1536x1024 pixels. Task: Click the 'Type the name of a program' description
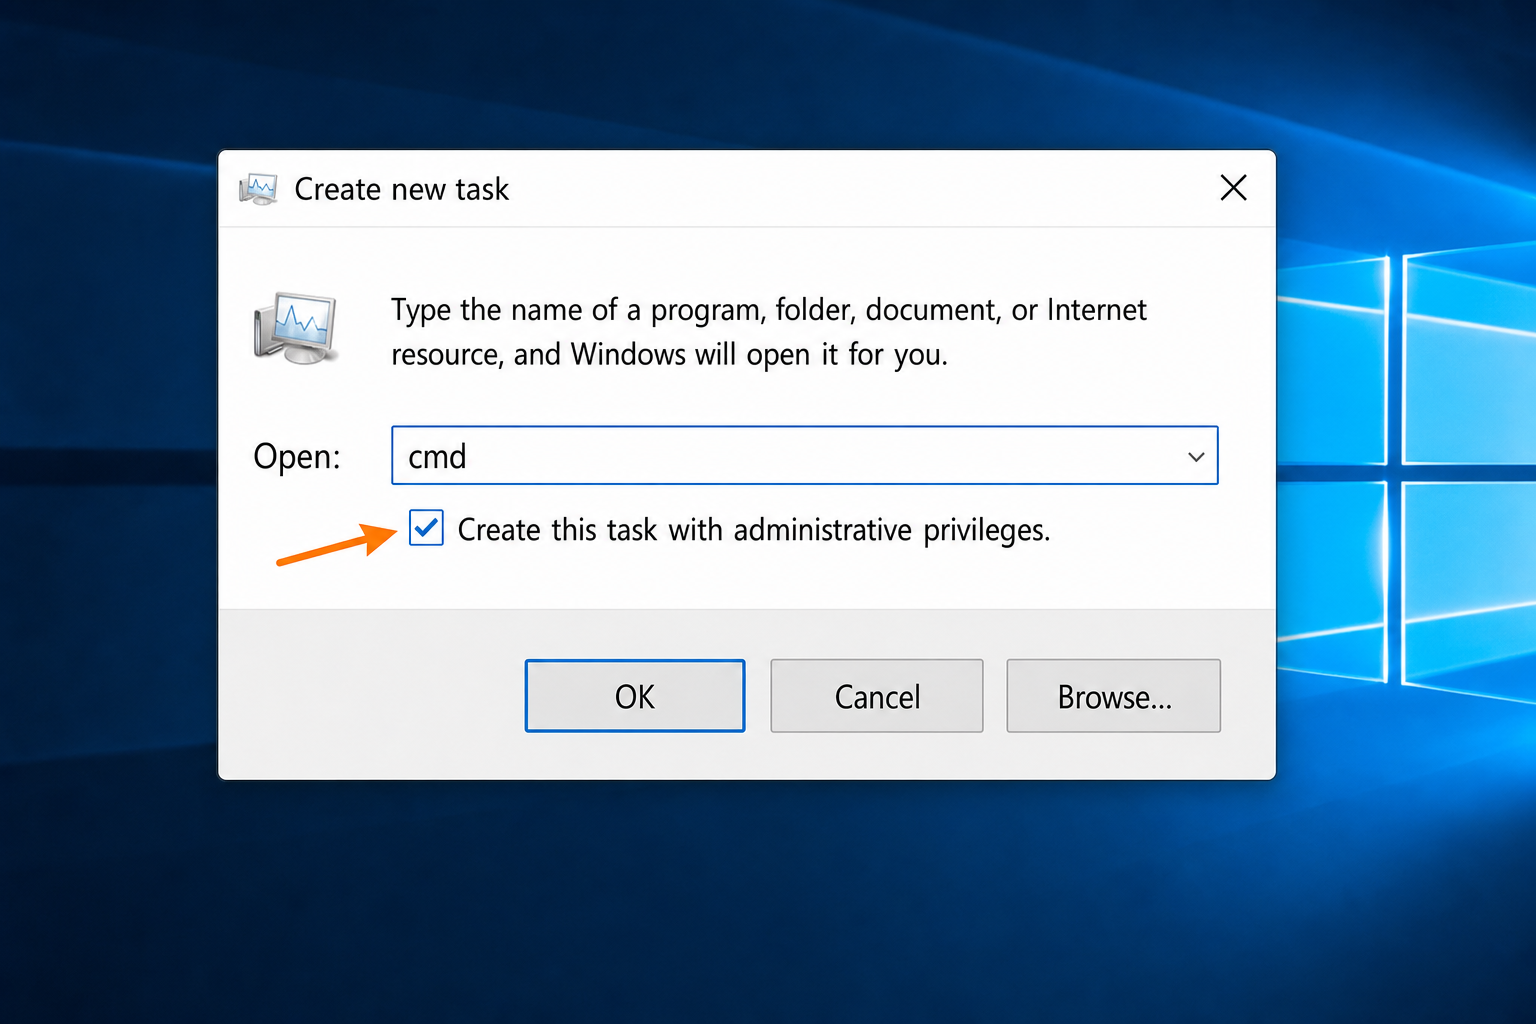click(x=768, y=332)
